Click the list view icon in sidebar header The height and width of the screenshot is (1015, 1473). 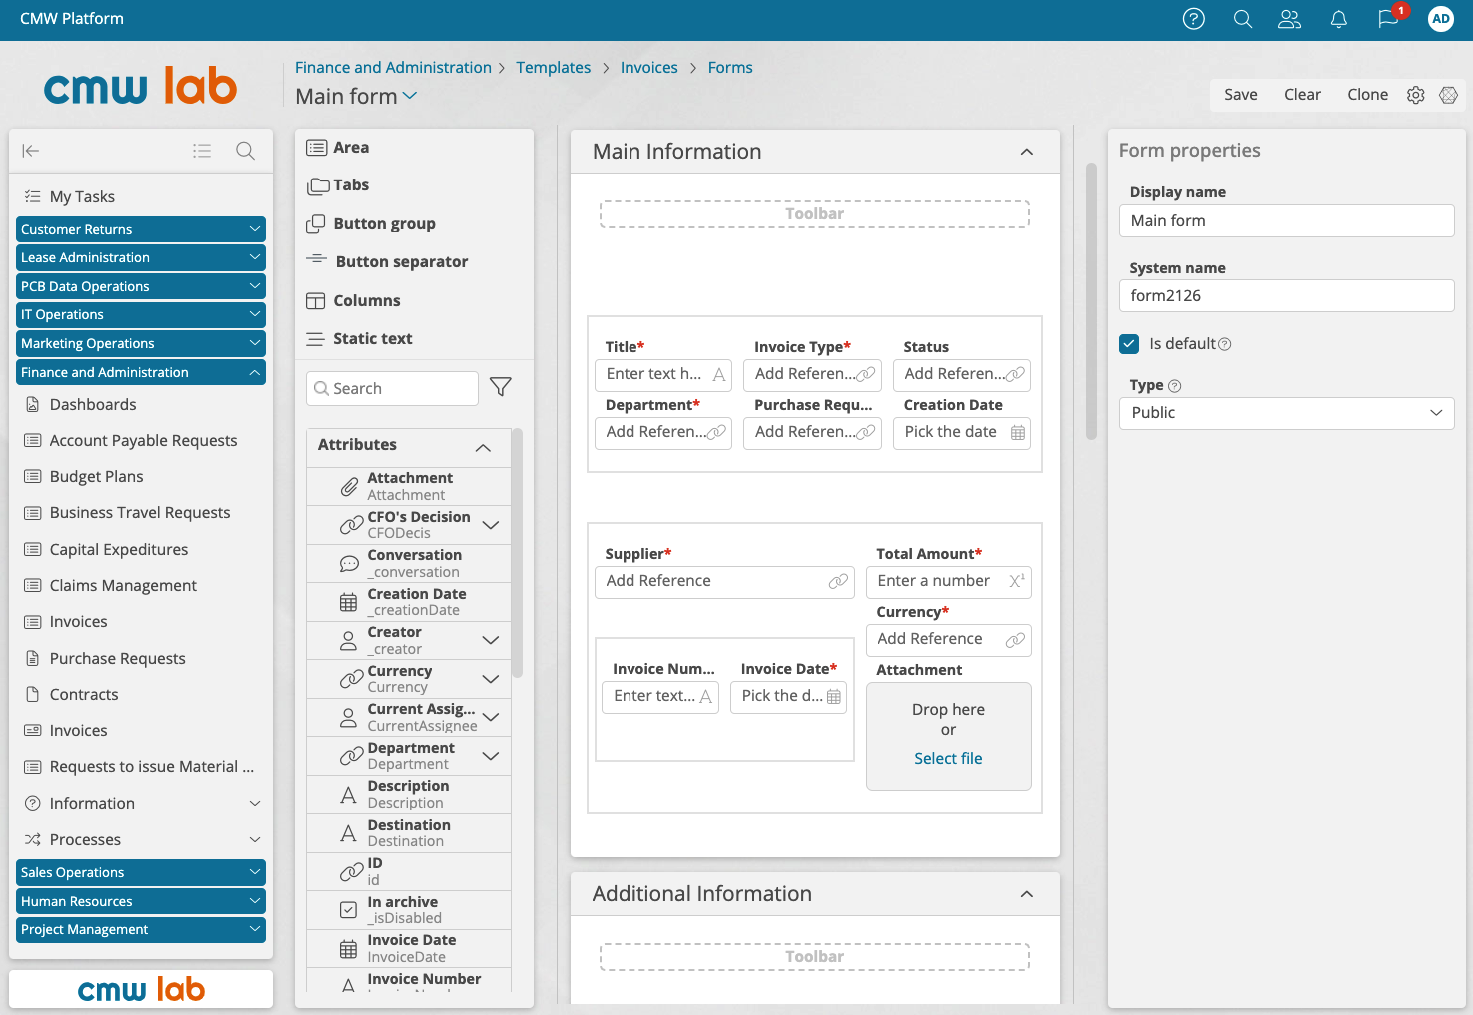[202, 151]
